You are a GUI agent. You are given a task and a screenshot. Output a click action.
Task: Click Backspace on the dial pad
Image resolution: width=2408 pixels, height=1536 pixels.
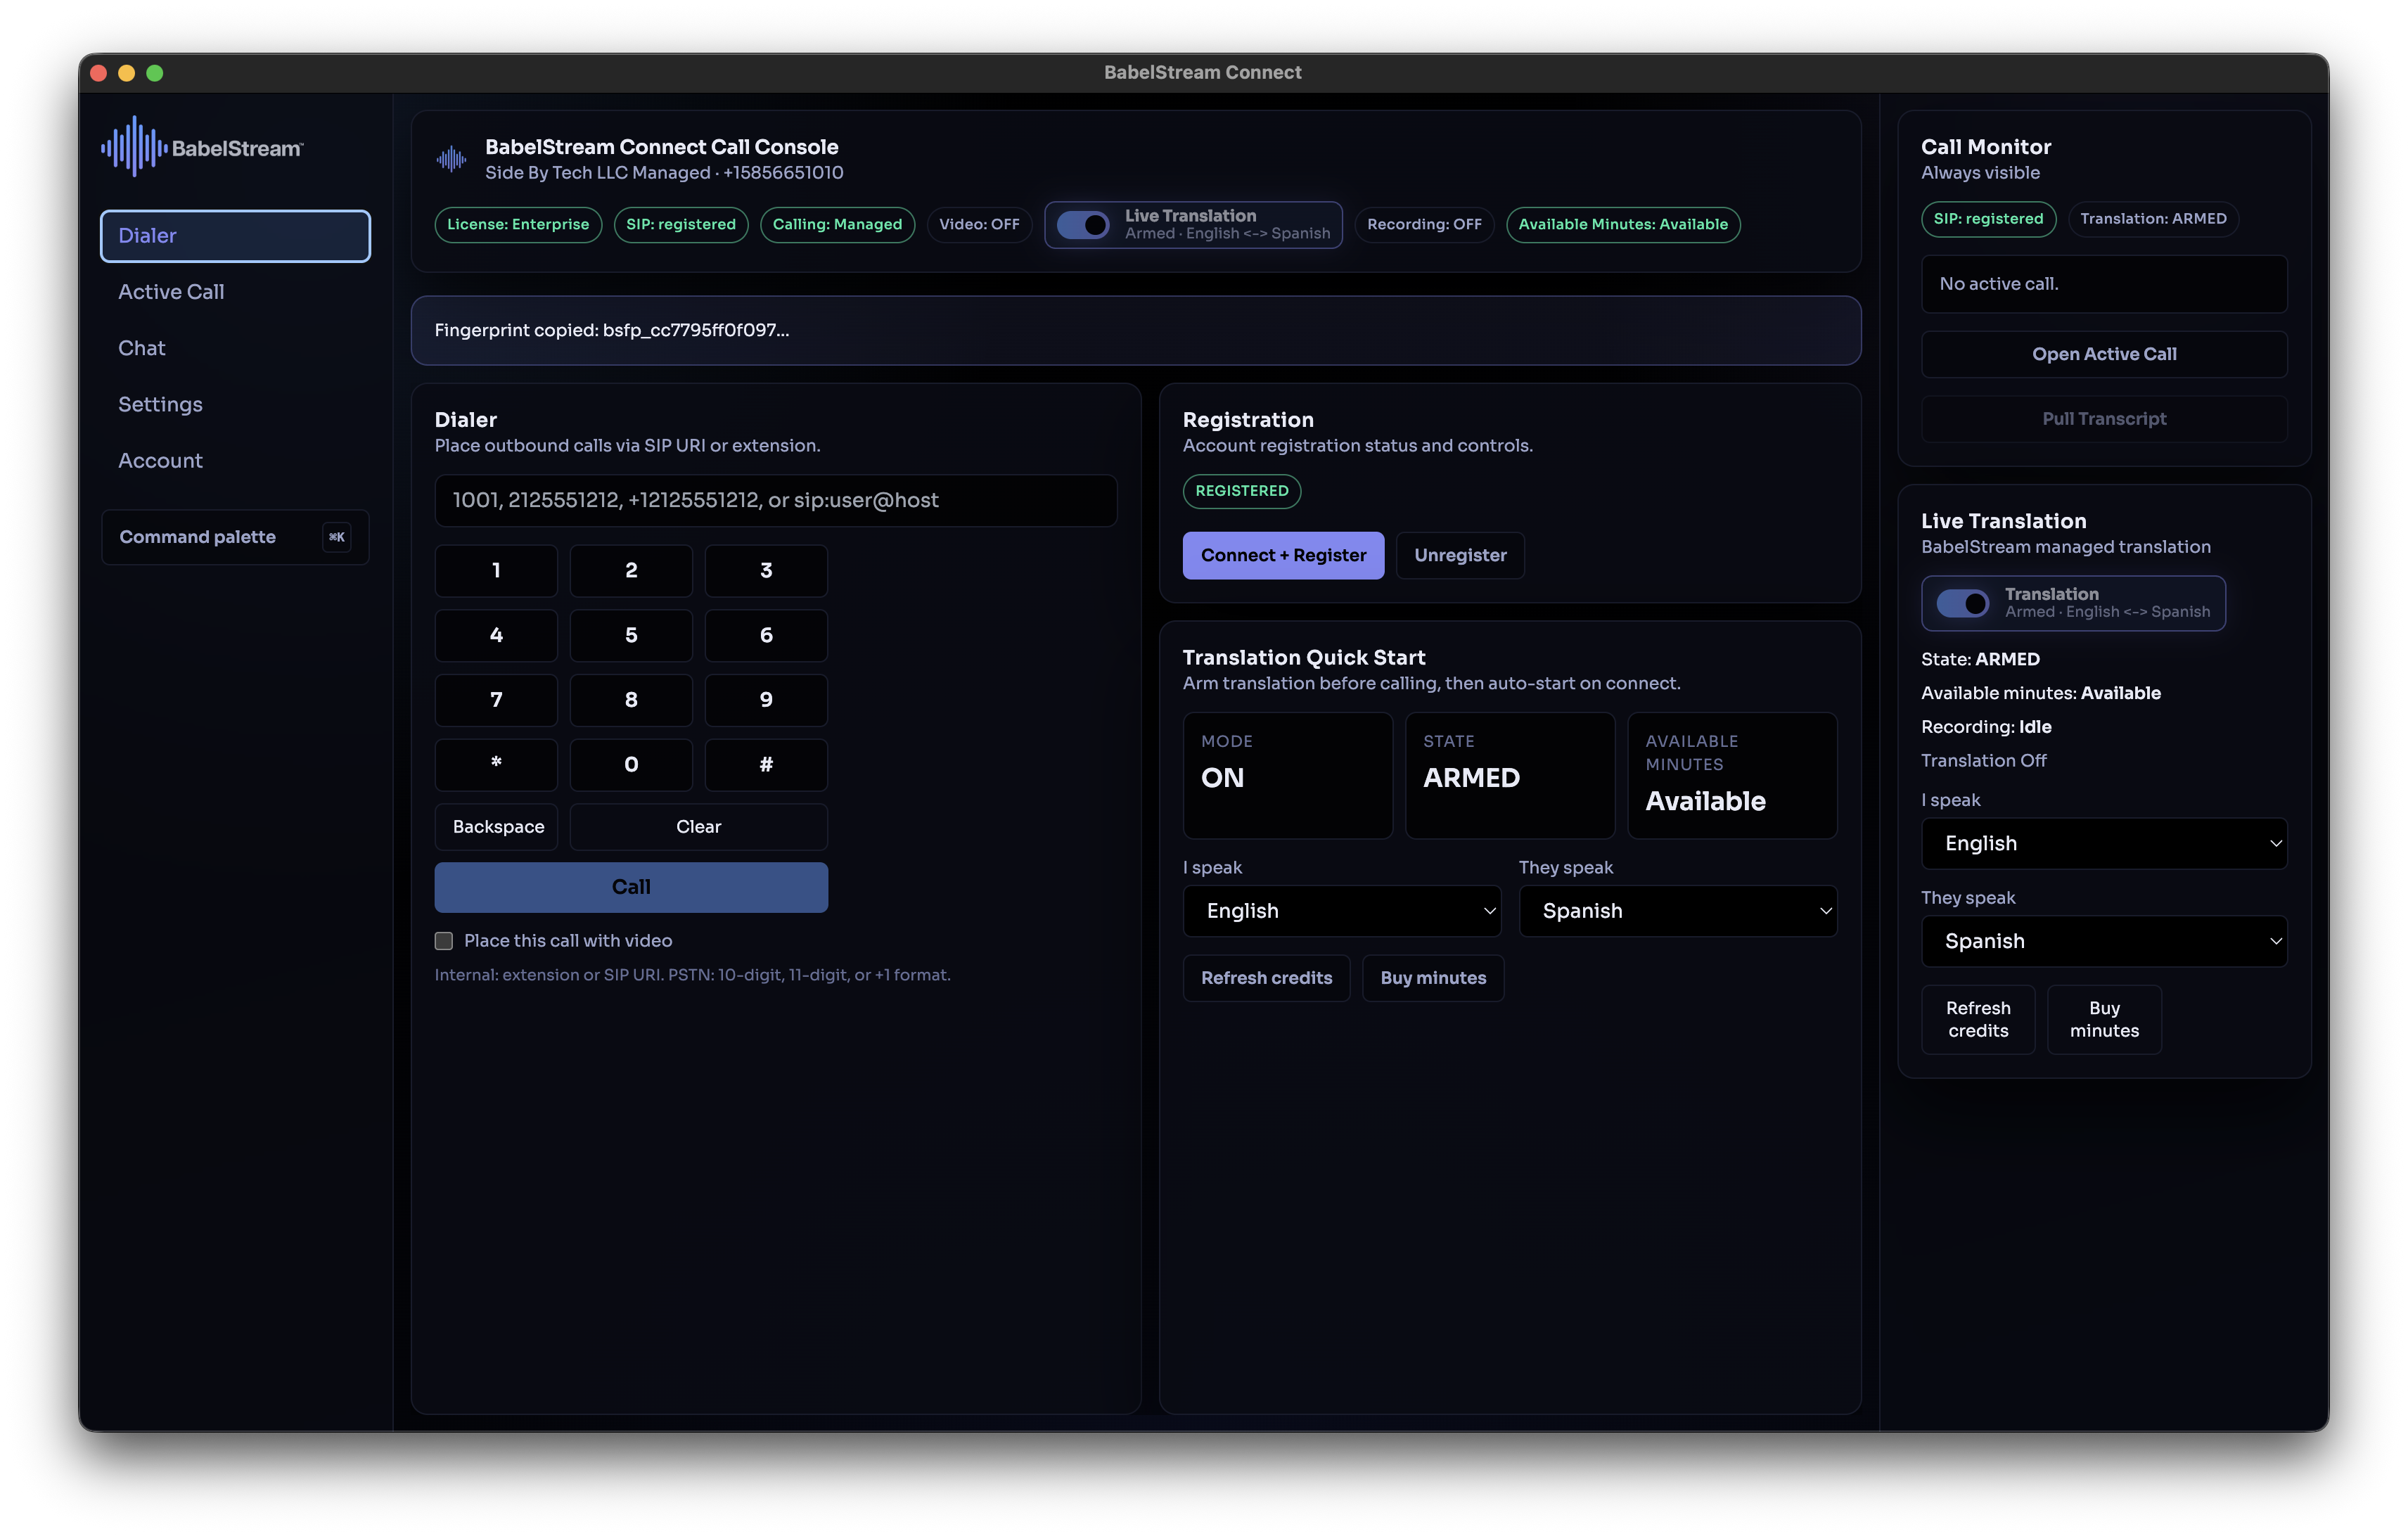(x=497, y=827)
